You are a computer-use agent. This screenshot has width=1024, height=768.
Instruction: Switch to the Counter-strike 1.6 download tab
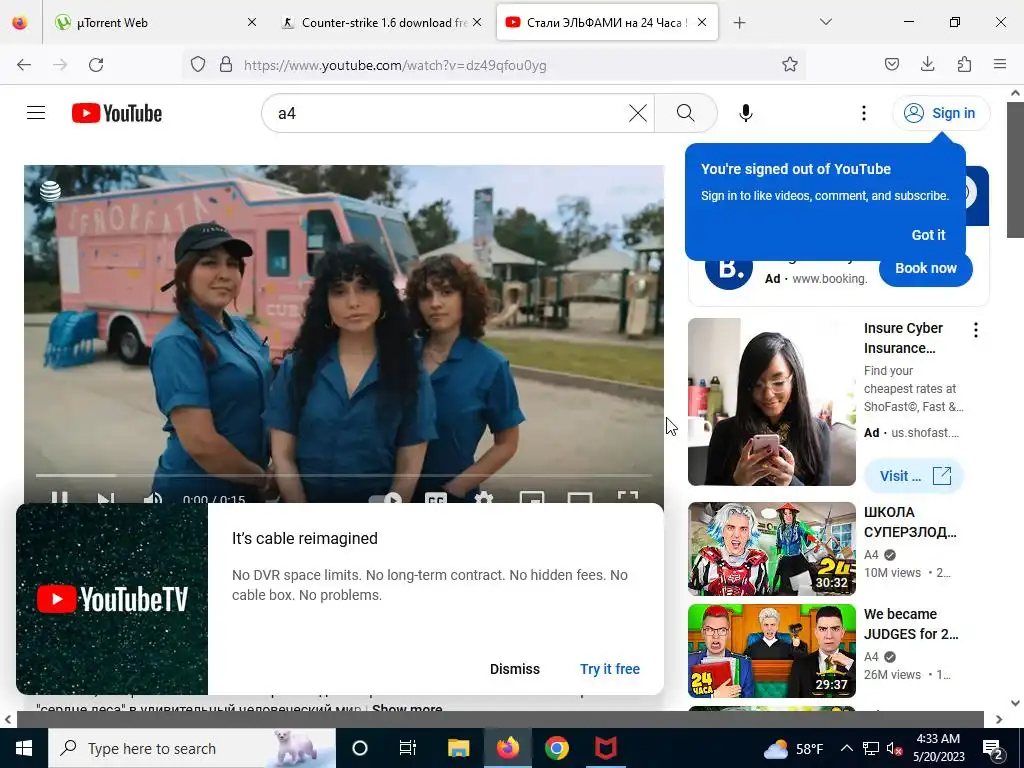(384, 22)
